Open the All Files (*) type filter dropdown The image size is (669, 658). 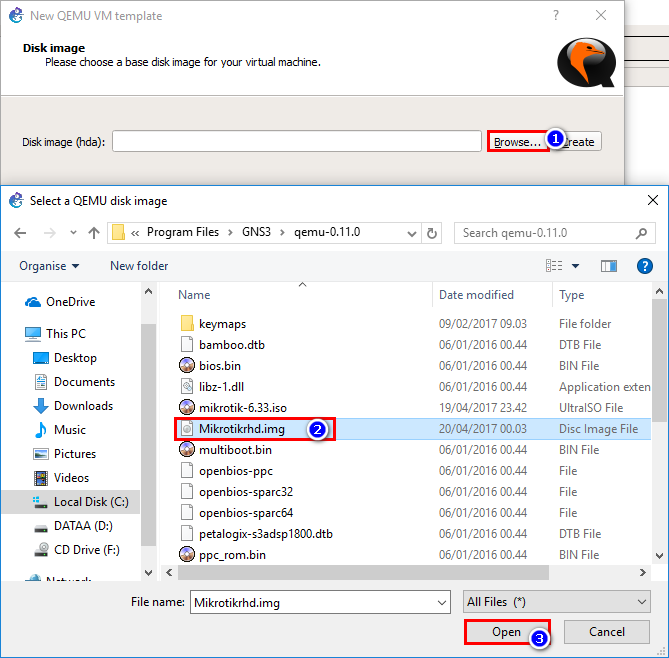click(x=556, y=602)
